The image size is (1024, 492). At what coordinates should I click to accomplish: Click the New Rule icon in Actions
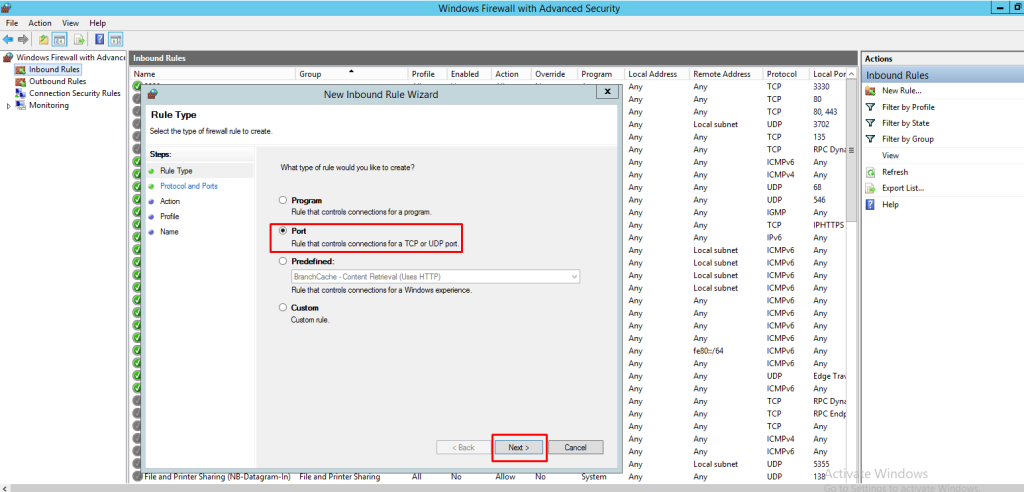pyautogui.click(x=870, y=91)
